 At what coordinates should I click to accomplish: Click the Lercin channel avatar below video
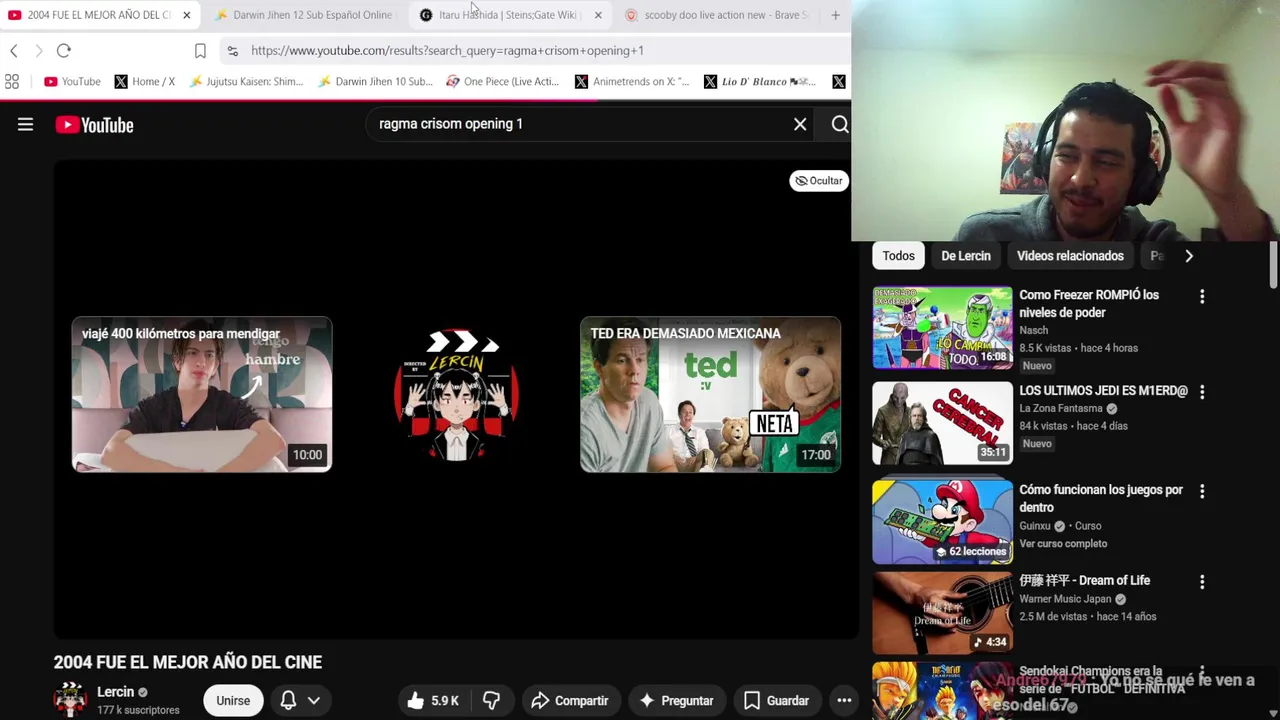pyautogui.click(x=70, y=700)
